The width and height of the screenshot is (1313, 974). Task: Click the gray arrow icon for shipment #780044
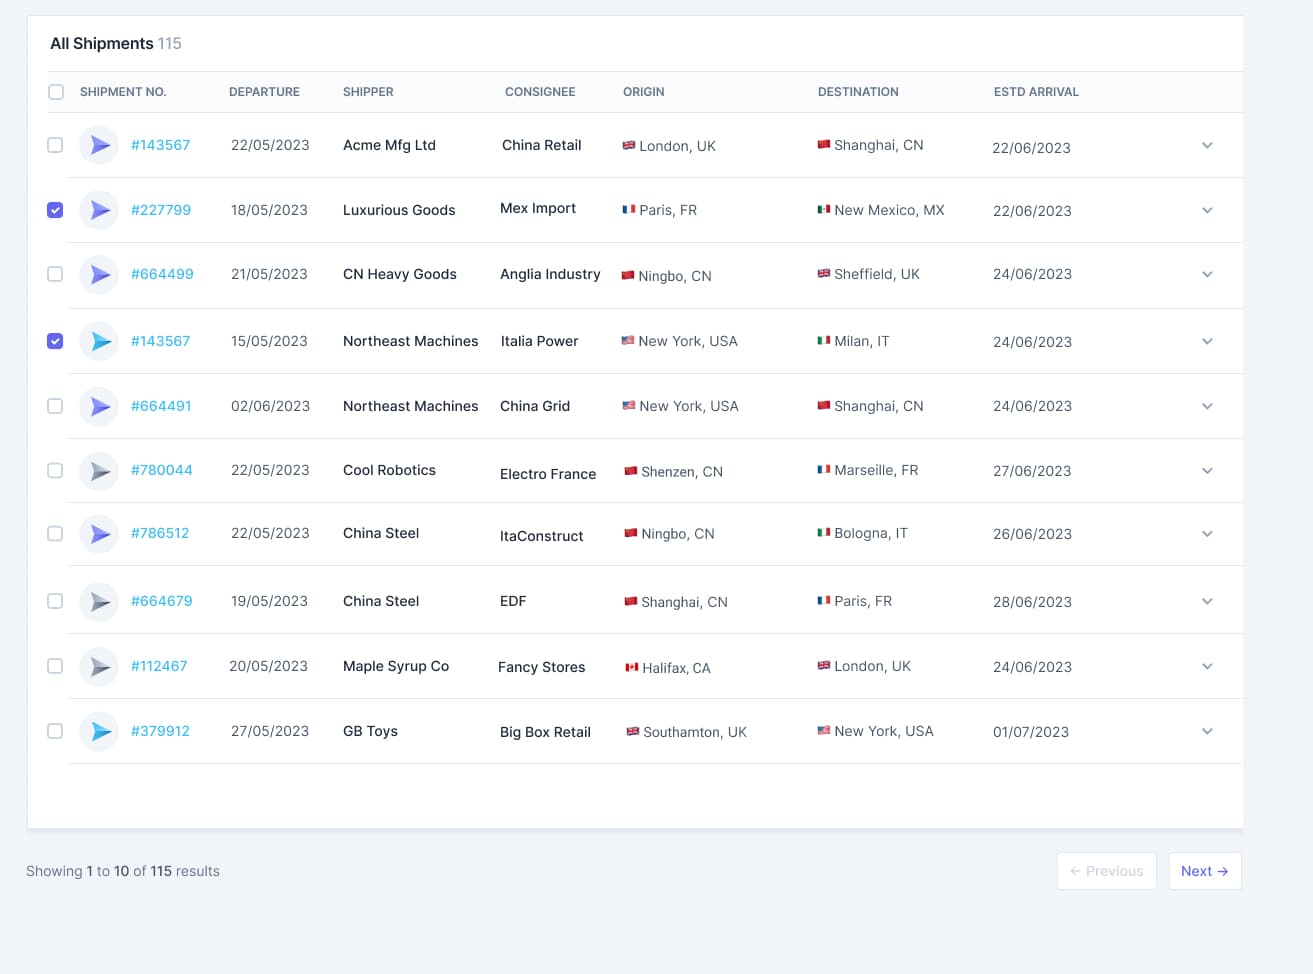pos(99,471)
